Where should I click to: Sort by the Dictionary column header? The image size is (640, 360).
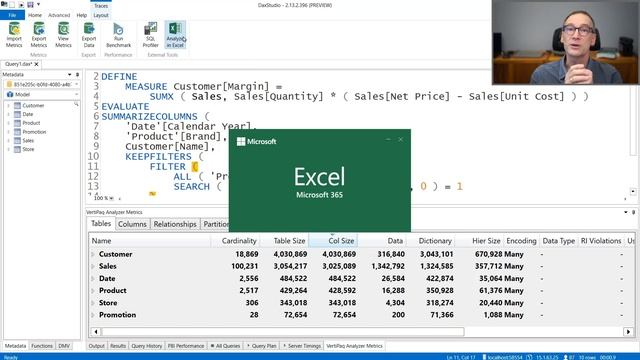click(x=431, y=241)
